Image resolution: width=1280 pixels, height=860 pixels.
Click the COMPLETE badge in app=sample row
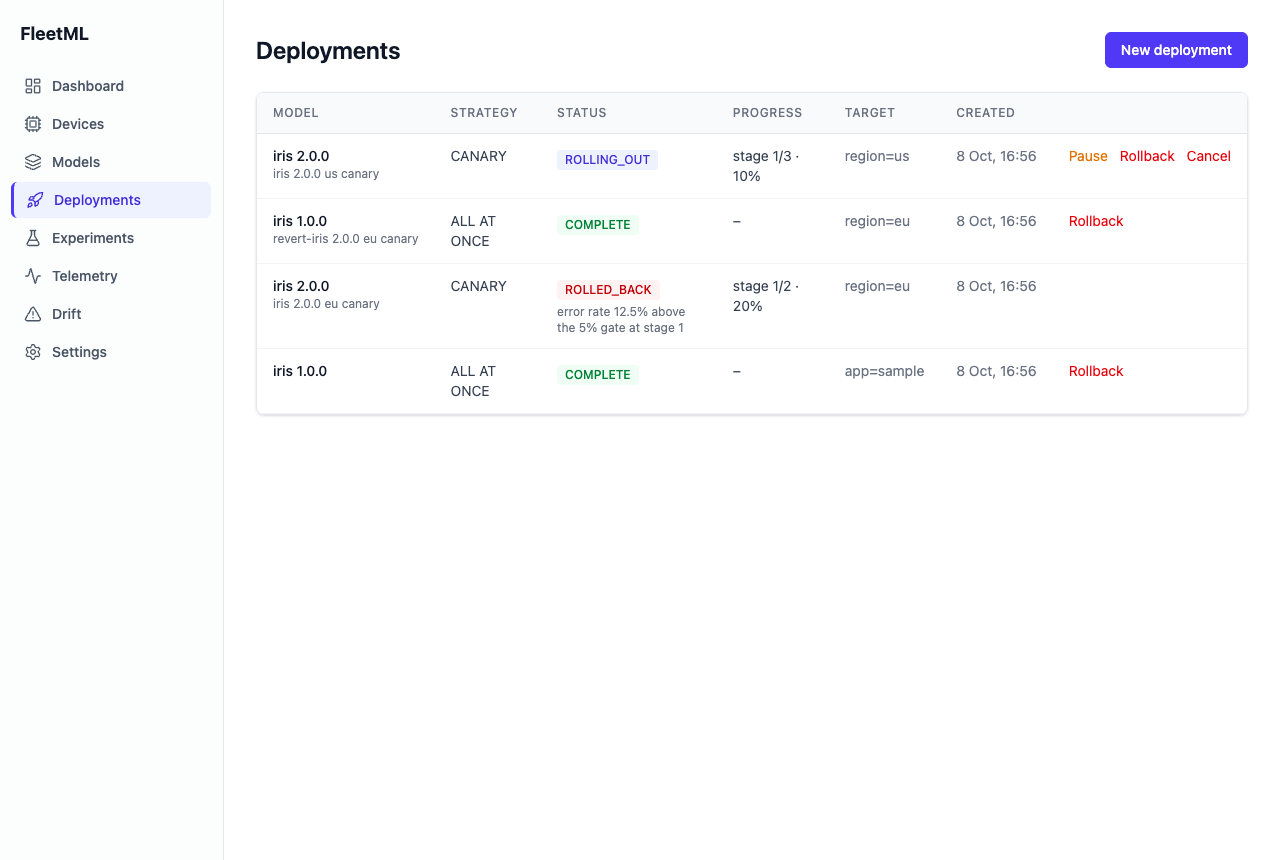[598, 375]
